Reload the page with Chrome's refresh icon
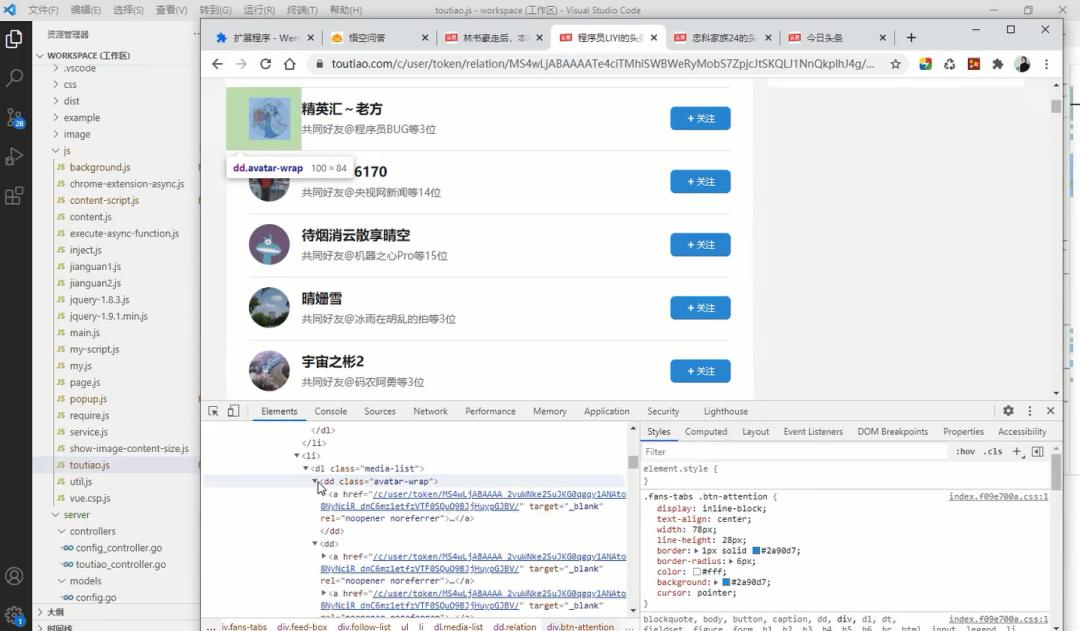This screenshot has height=631, width=1080. [x=264, y=63]
